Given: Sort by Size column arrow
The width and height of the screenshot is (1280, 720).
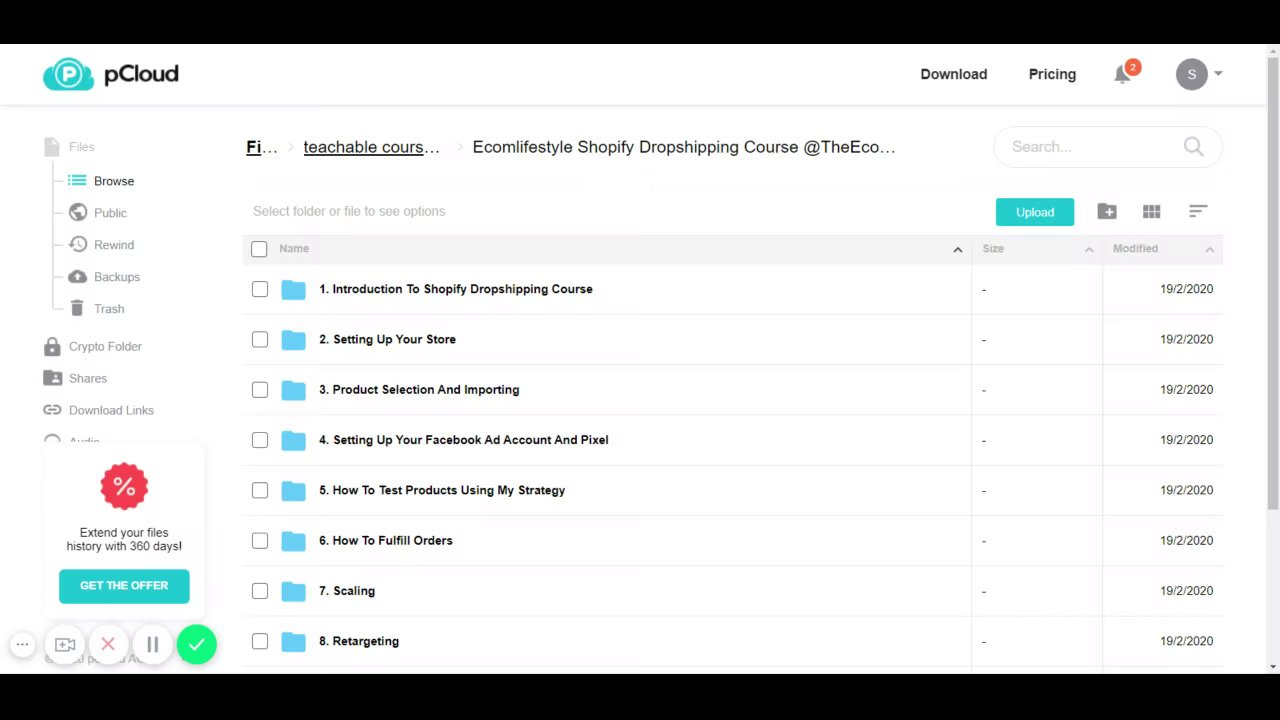Looking at the screenshot, I should (x=1089, y=249).
